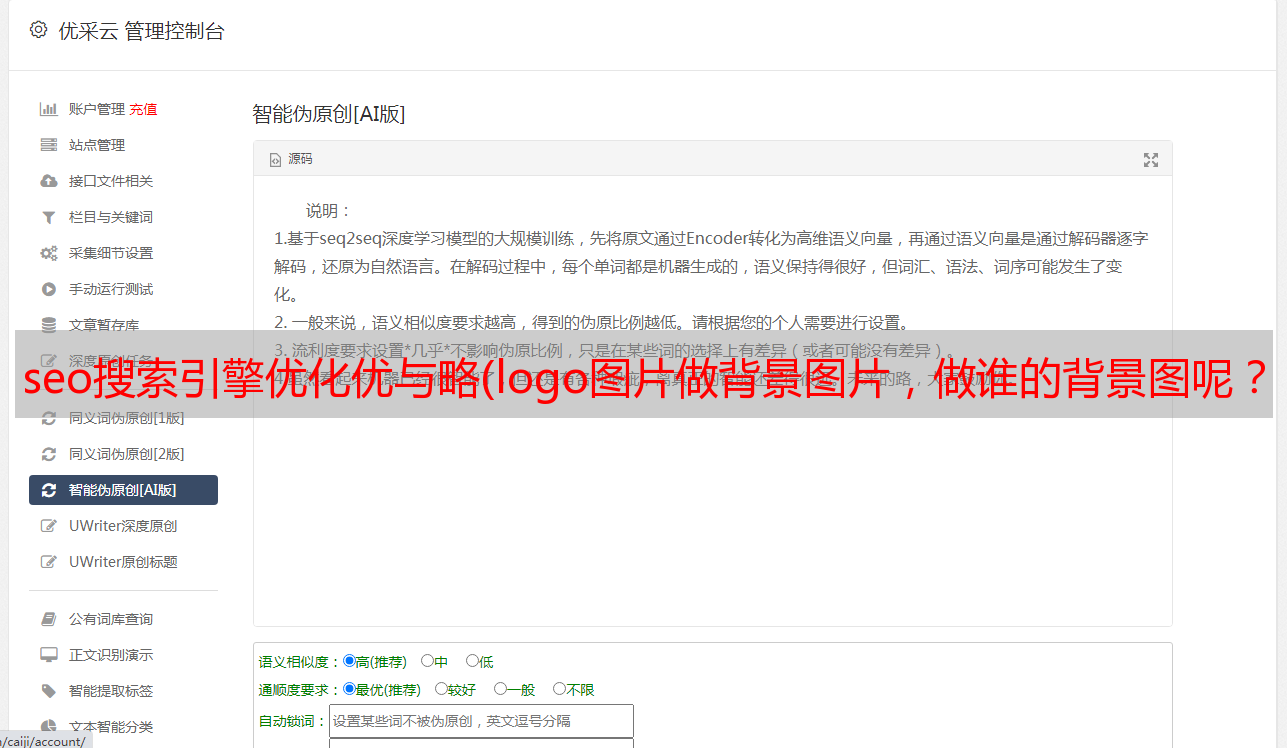Select the active 智能伪原创[AI版] menu item
This screenshot has width=1287, height=748.
click(123, 490)
